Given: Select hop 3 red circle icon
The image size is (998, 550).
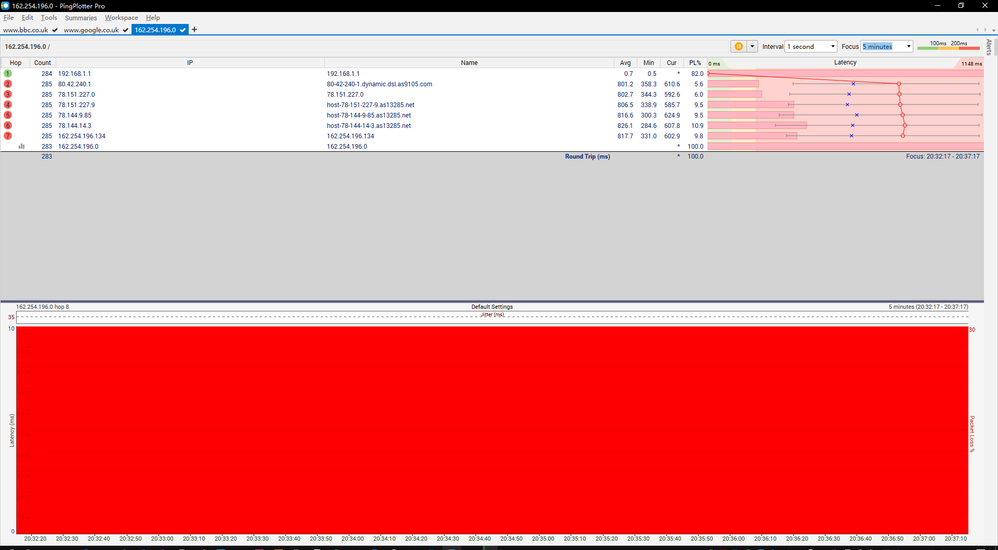Looking at the screenshot, I should pyautogui.click(x=8, y=94).
